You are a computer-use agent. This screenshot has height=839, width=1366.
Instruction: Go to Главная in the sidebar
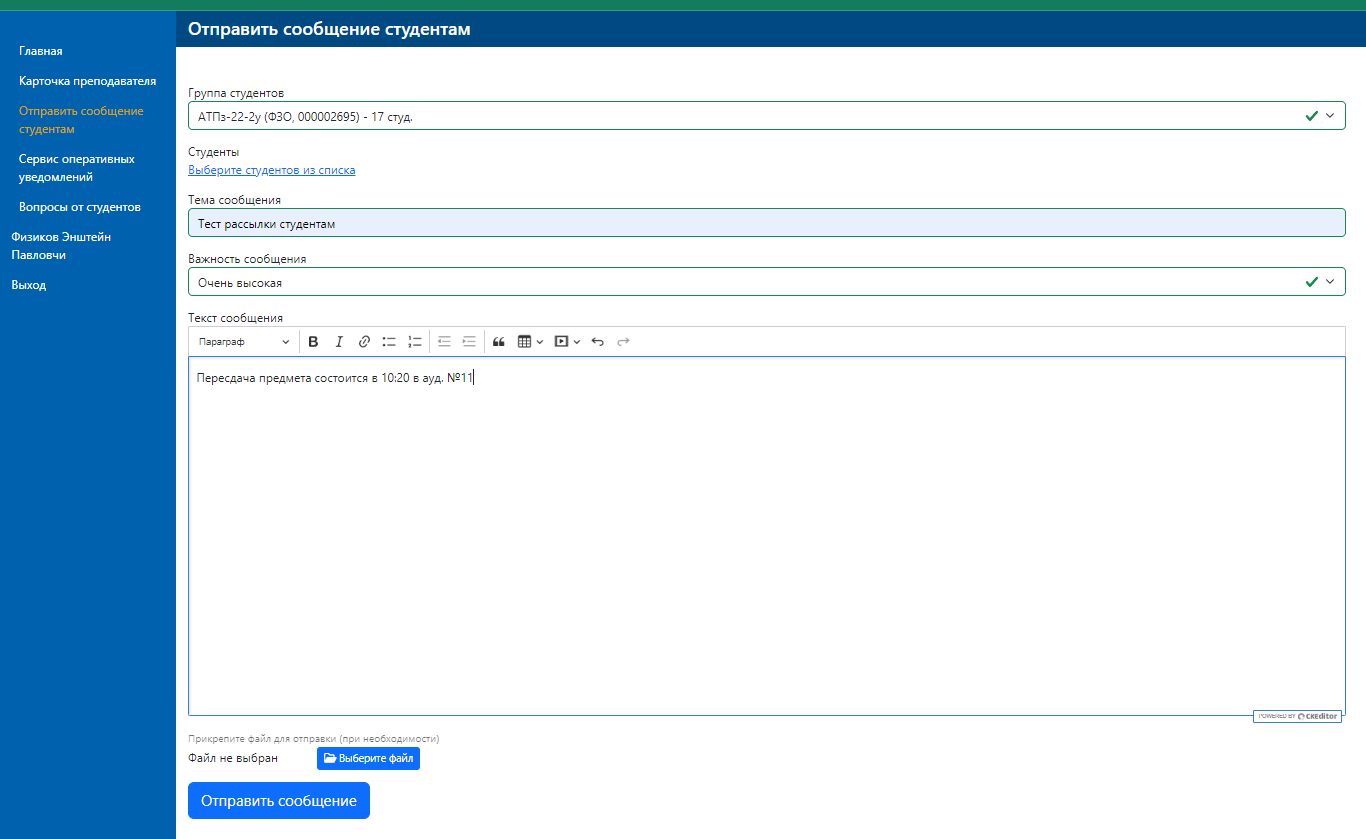pos(41,51)
